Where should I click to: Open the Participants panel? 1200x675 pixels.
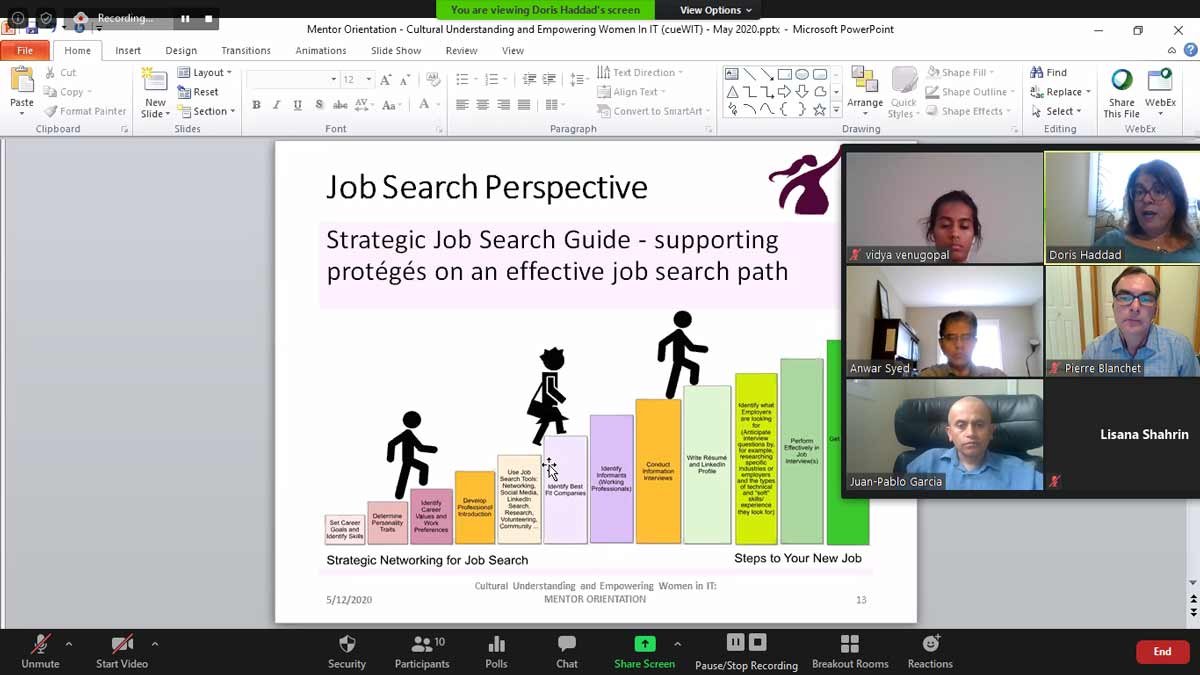[422, 645]
